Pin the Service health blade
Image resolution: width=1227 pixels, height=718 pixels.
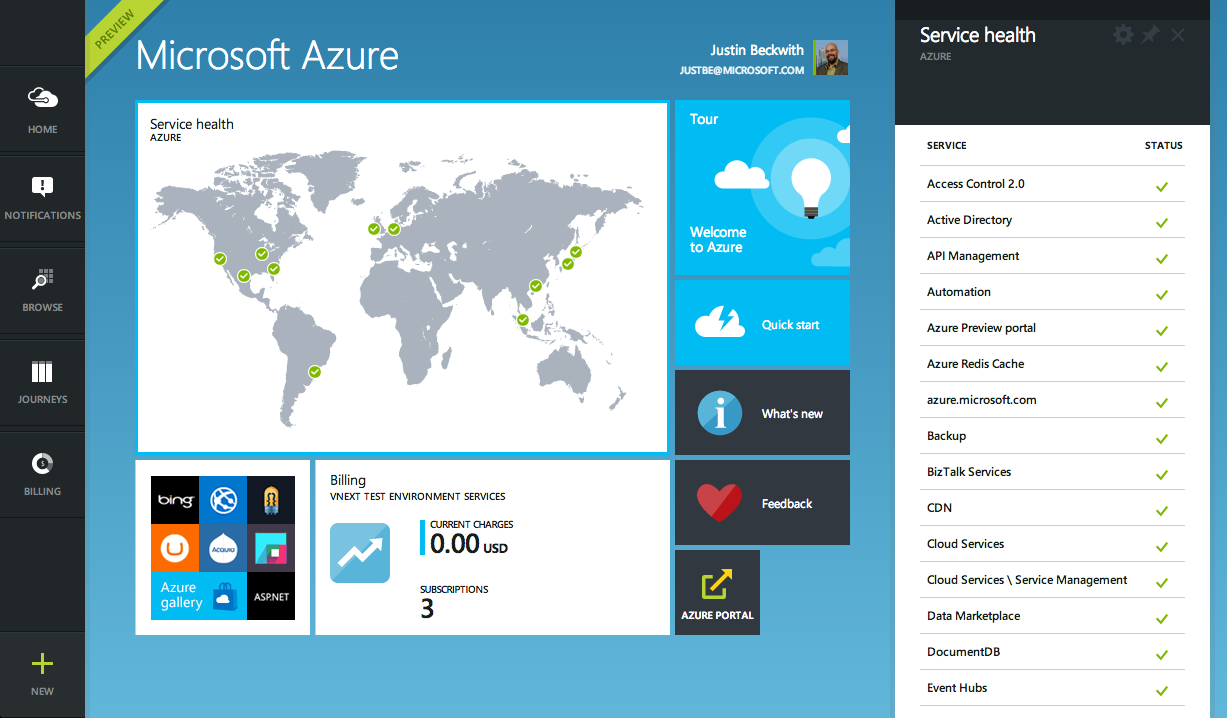[x=1151, y=35]
